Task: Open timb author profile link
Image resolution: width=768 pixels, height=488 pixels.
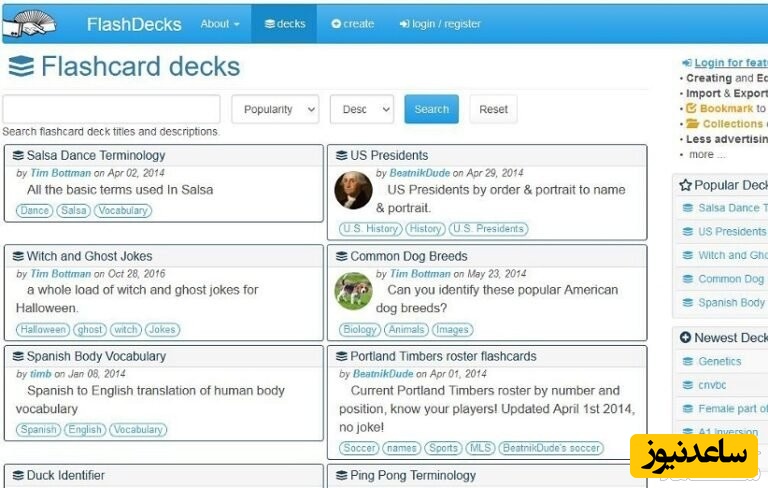Action: pyautogui.click(x=41, y=374)
